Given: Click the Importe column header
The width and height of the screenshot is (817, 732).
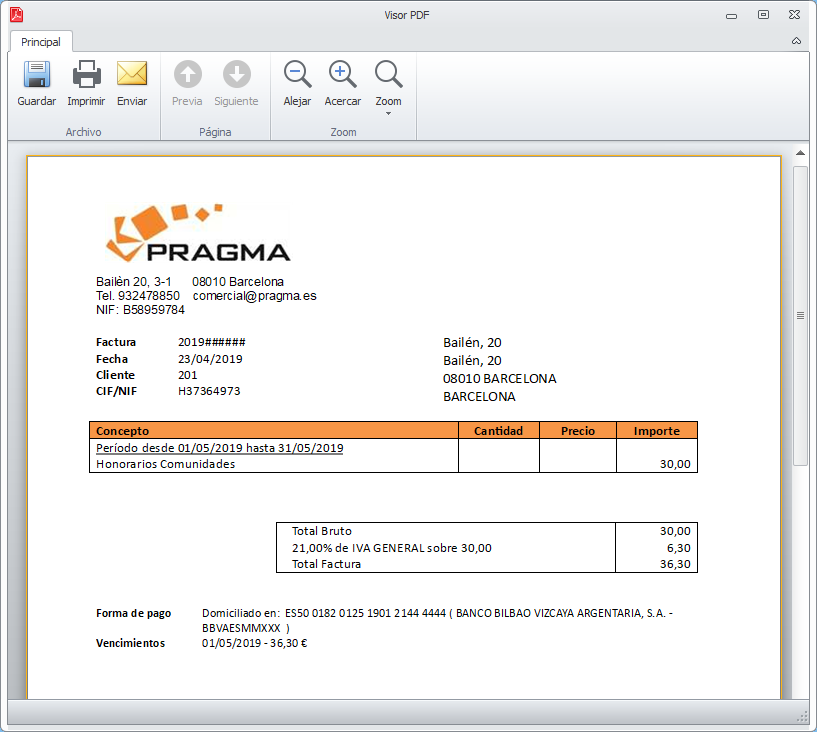Looking at the screenshot, I should (x=656, y=431).
